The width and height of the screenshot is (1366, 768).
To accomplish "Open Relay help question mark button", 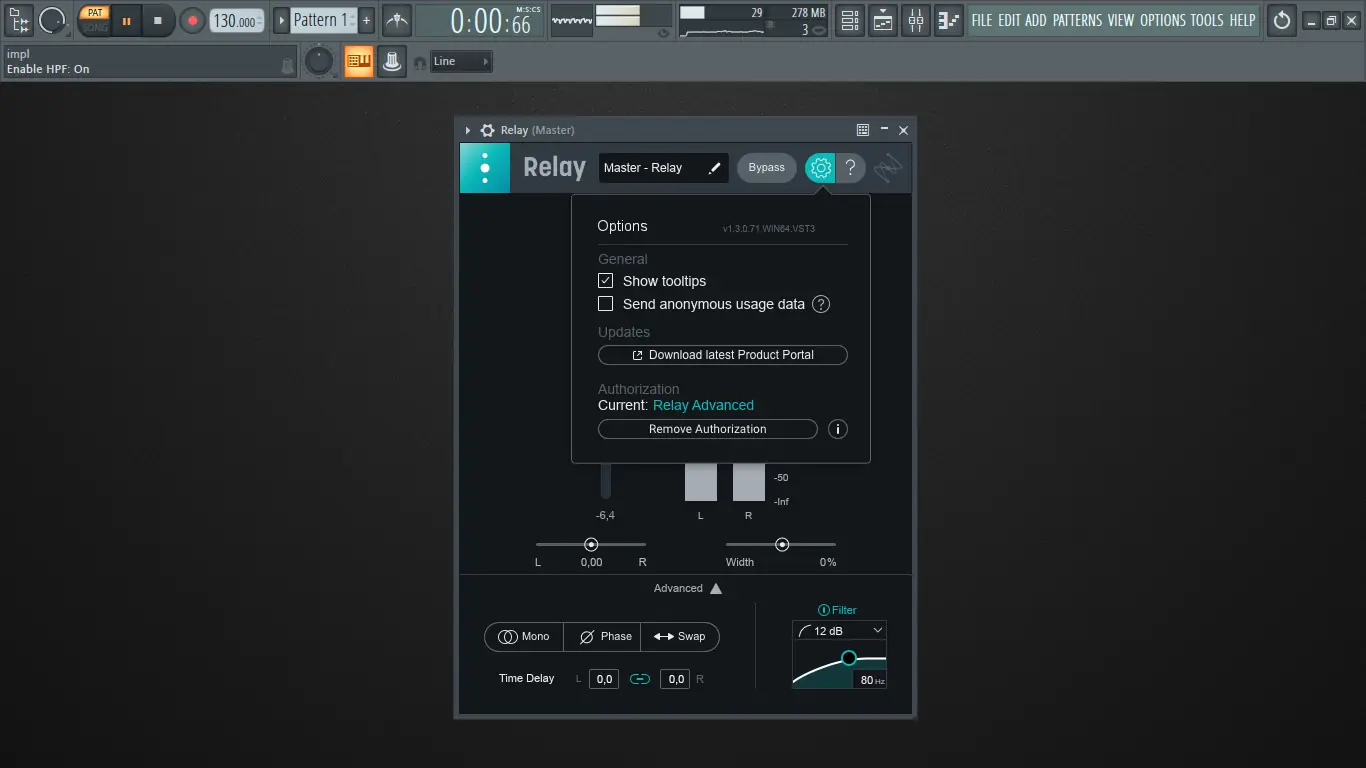I will coord(851,168).
